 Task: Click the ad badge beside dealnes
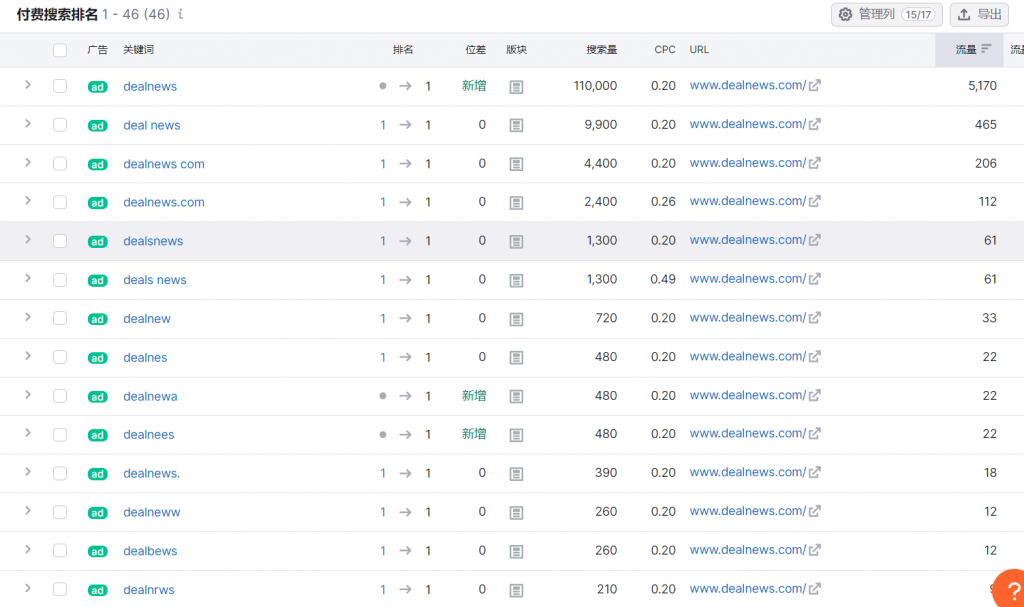coord(97,357)
